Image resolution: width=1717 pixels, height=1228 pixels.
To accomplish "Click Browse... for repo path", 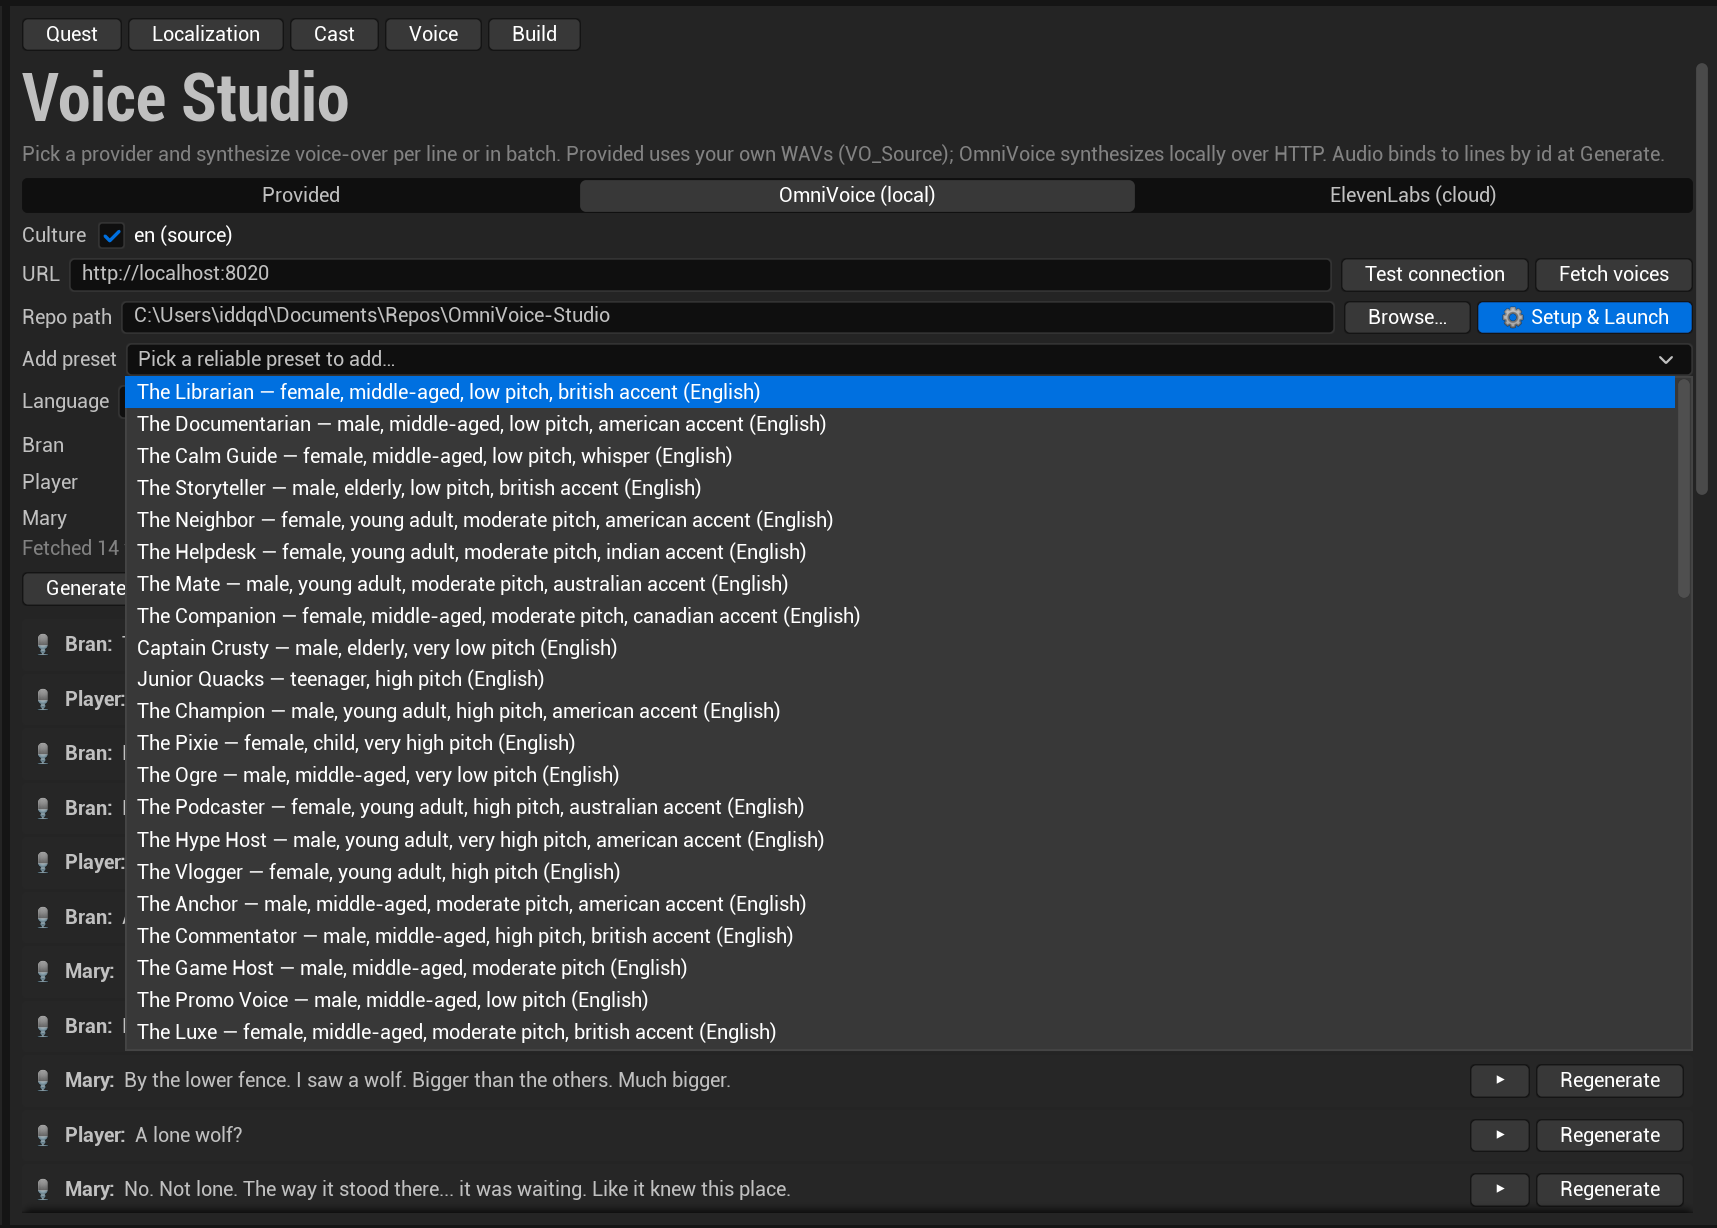I will (1407, 317).
